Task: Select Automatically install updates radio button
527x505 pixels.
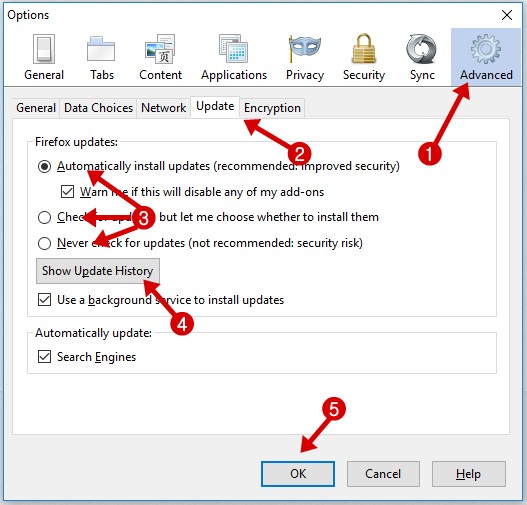Action: coord(44,166)
